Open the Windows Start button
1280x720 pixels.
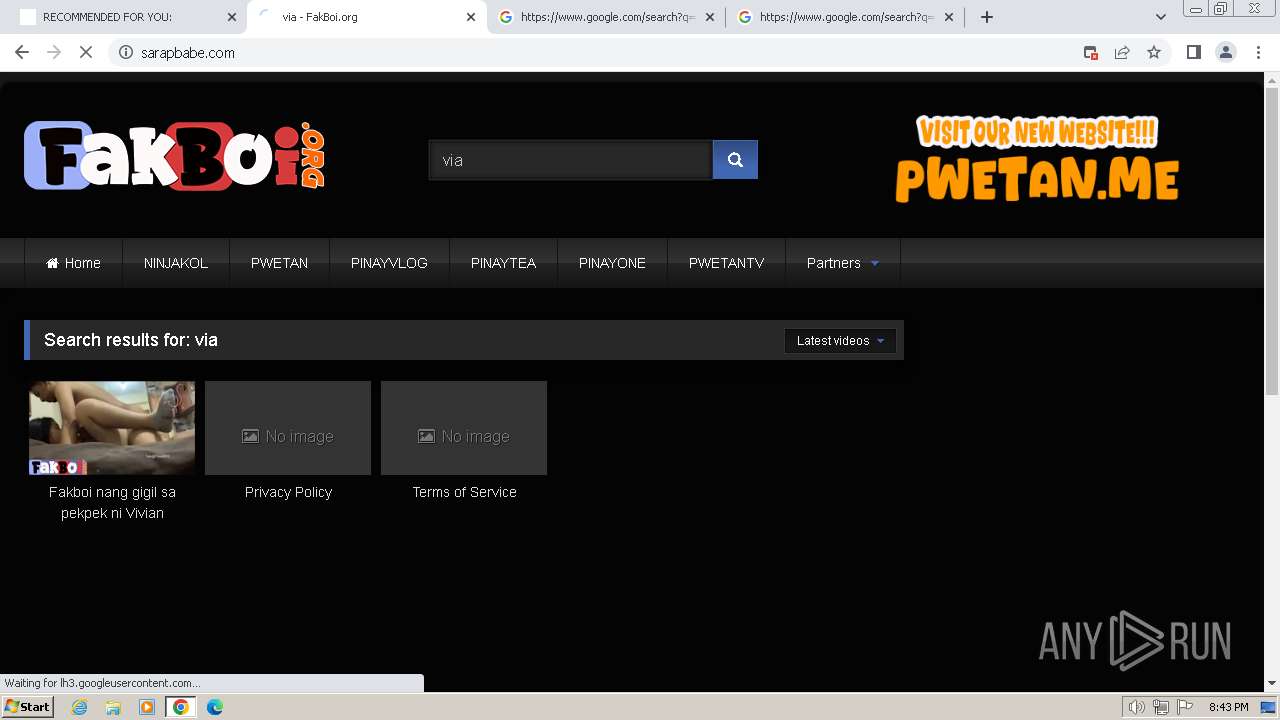27,707
